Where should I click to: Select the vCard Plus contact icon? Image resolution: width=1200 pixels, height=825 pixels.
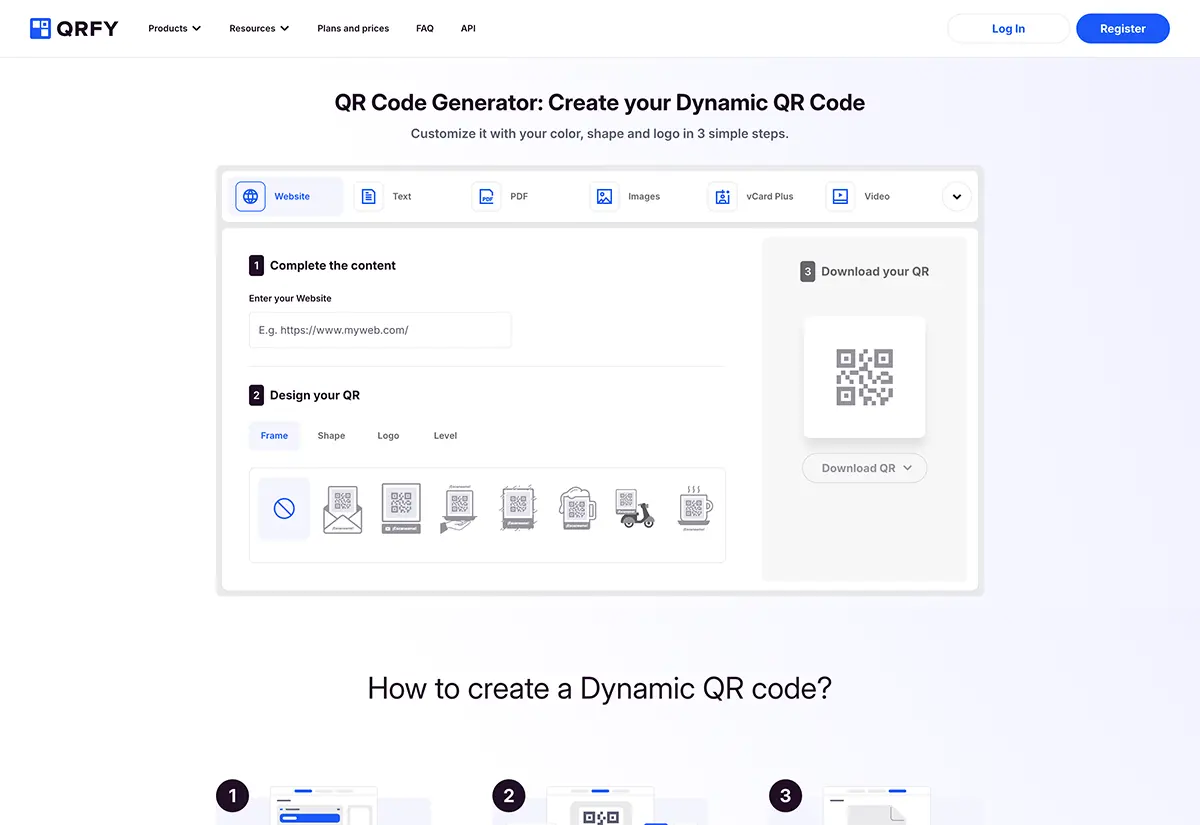click(x=722, y=196)
